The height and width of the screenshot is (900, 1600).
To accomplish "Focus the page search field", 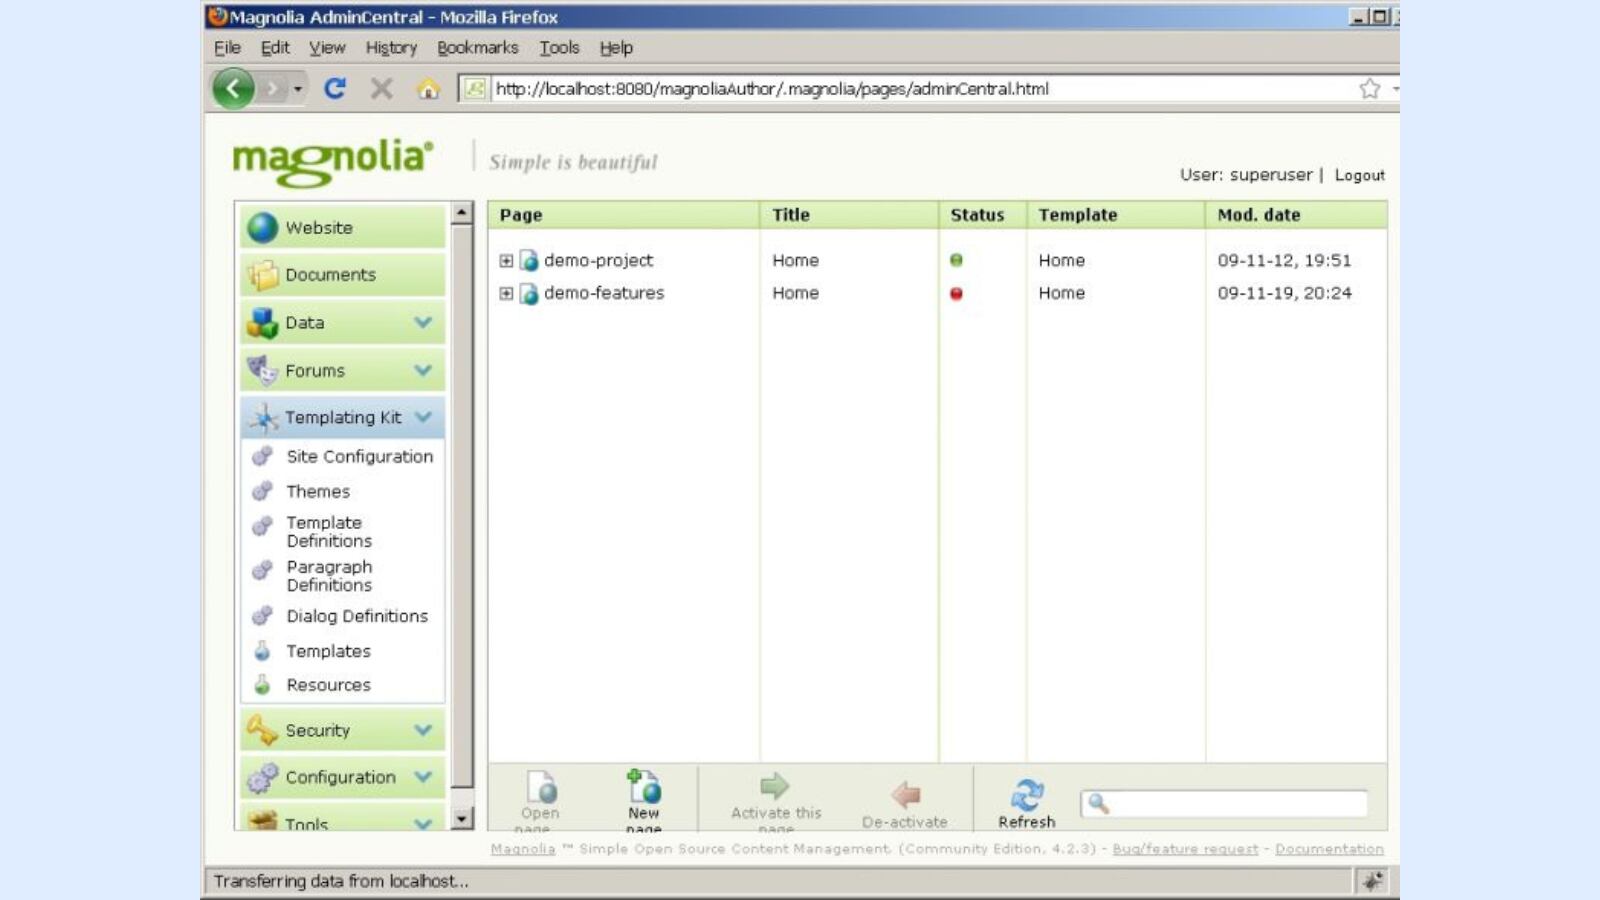I will [x=1224, y=804].
